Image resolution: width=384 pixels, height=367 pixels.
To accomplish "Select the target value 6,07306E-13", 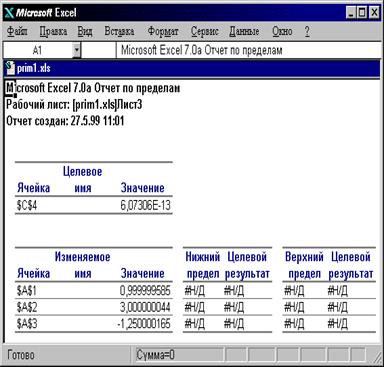I will (146, 205).
